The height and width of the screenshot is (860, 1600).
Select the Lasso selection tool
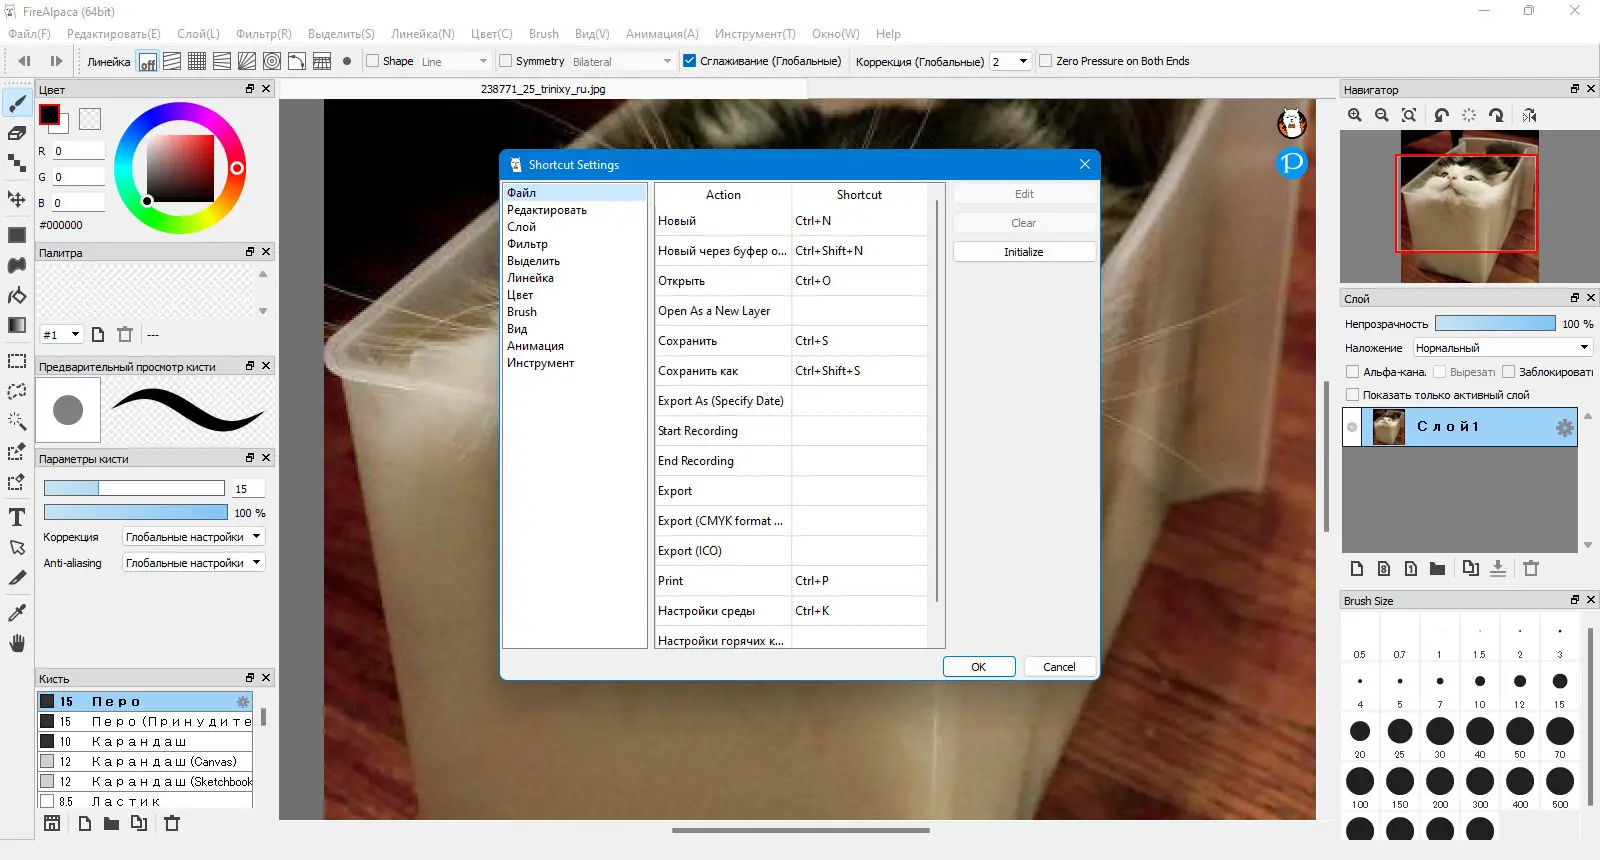17,391
